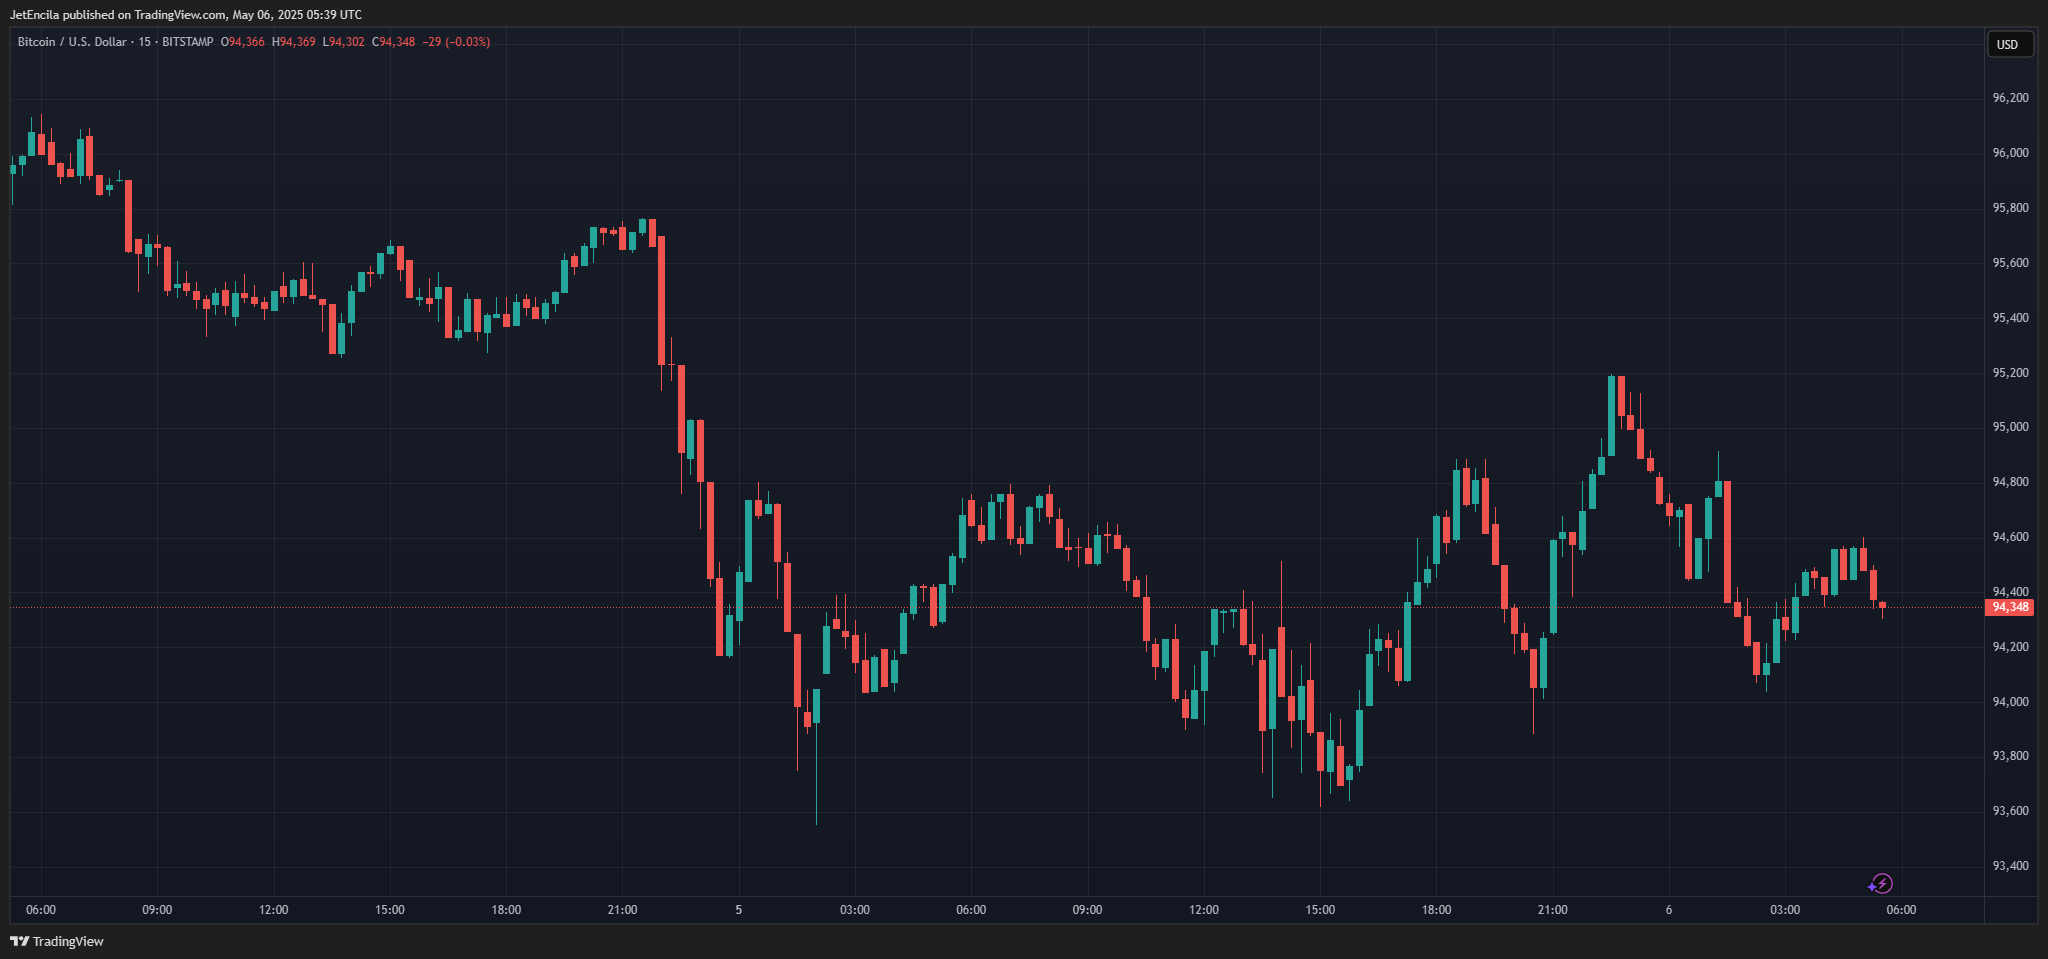Select the day 5 marker on time axis
Screen dimensions: 2048x959
click(738, 910)
